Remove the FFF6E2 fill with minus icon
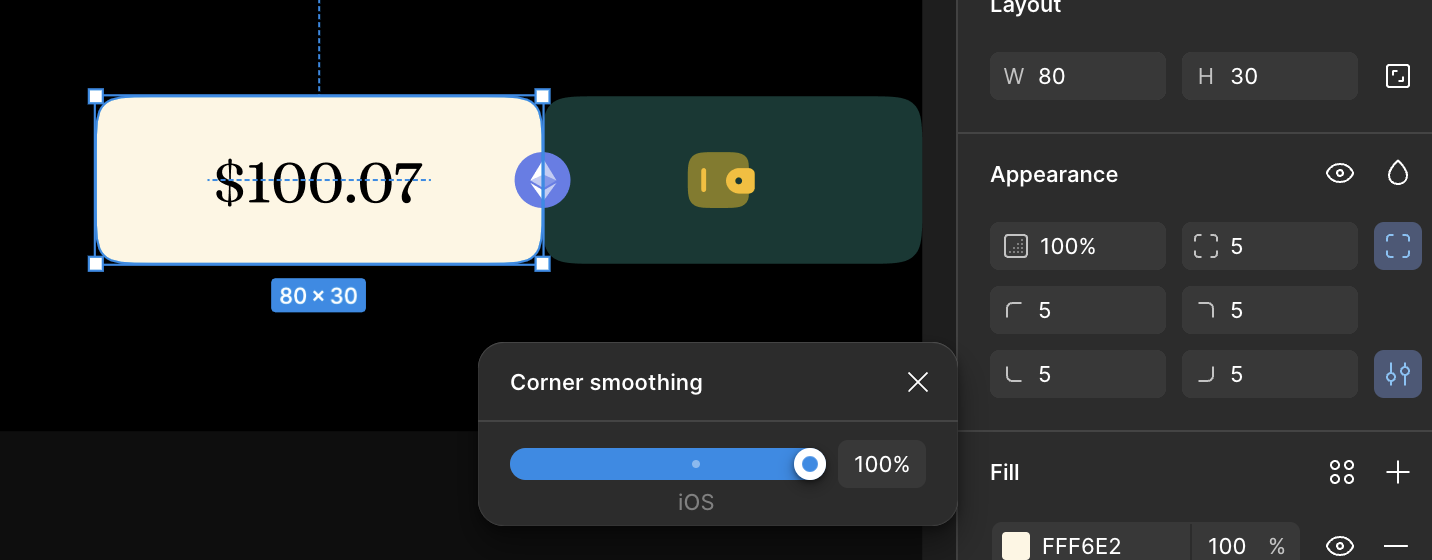 [x=1396, y=546]
